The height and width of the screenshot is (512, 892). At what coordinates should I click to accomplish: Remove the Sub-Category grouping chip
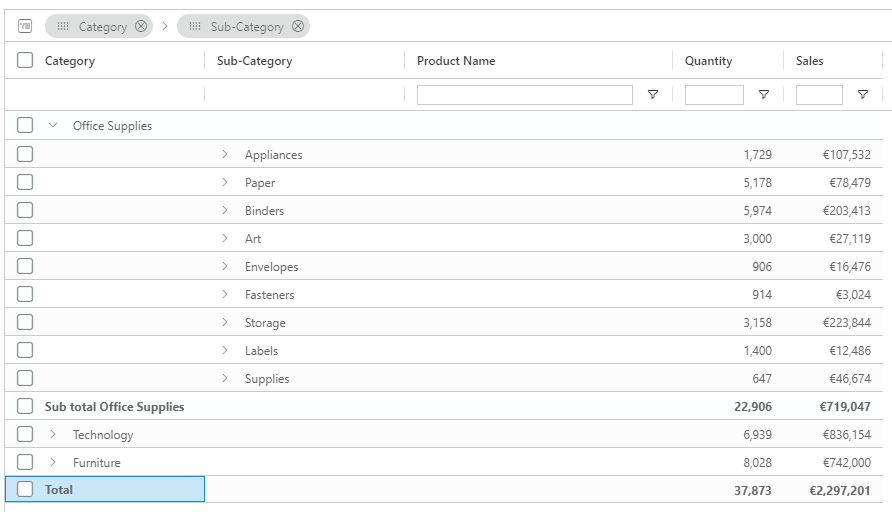[298, 27]
